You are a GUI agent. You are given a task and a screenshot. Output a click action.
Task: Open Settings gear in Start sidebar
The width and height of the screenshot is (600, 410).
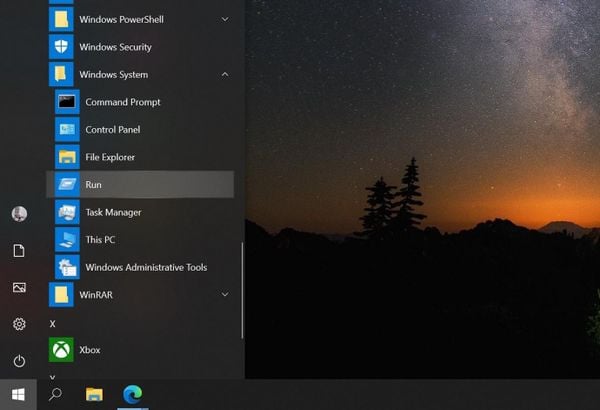point(19,324)
